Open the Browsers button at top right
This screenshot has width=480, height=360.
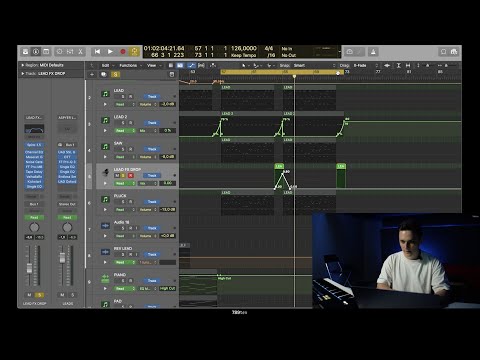[454, 52]
